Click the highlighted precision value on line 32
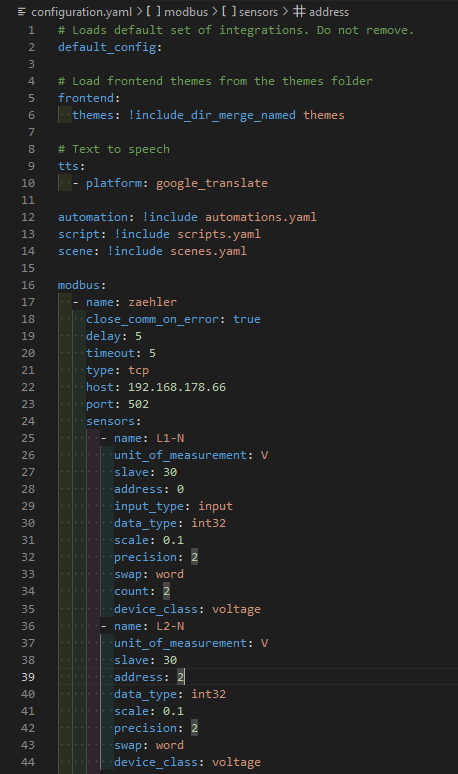The width and height of the screenshot is (458, 774). point(194,557)
